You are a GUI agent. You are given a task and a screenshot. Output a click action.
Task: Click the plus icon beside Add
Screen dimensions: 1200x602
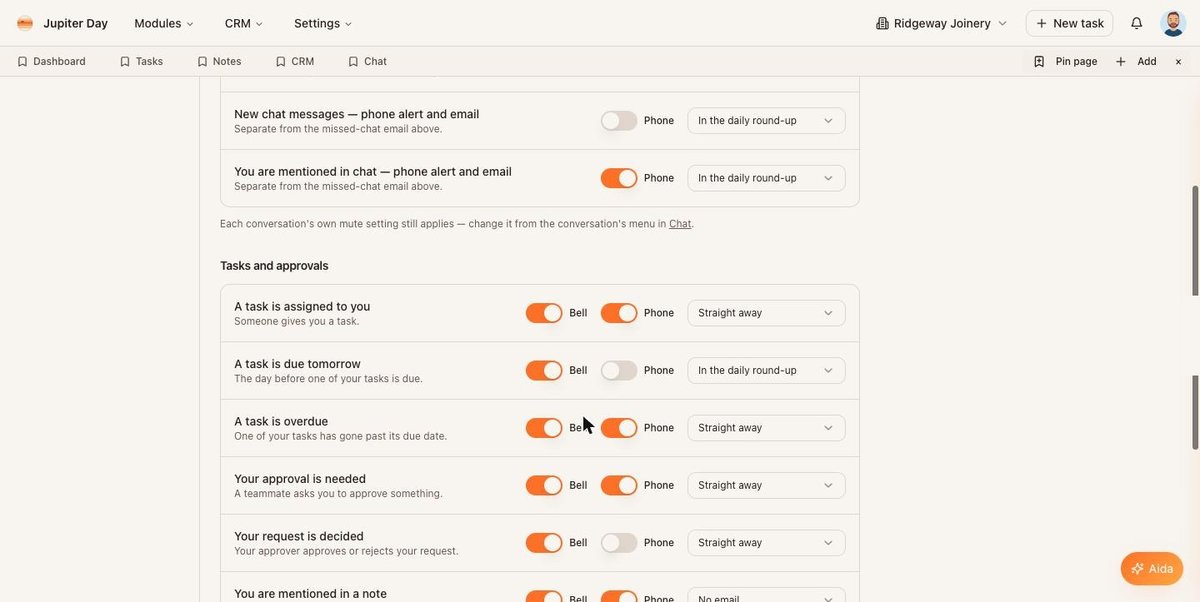click(1121, 61)
